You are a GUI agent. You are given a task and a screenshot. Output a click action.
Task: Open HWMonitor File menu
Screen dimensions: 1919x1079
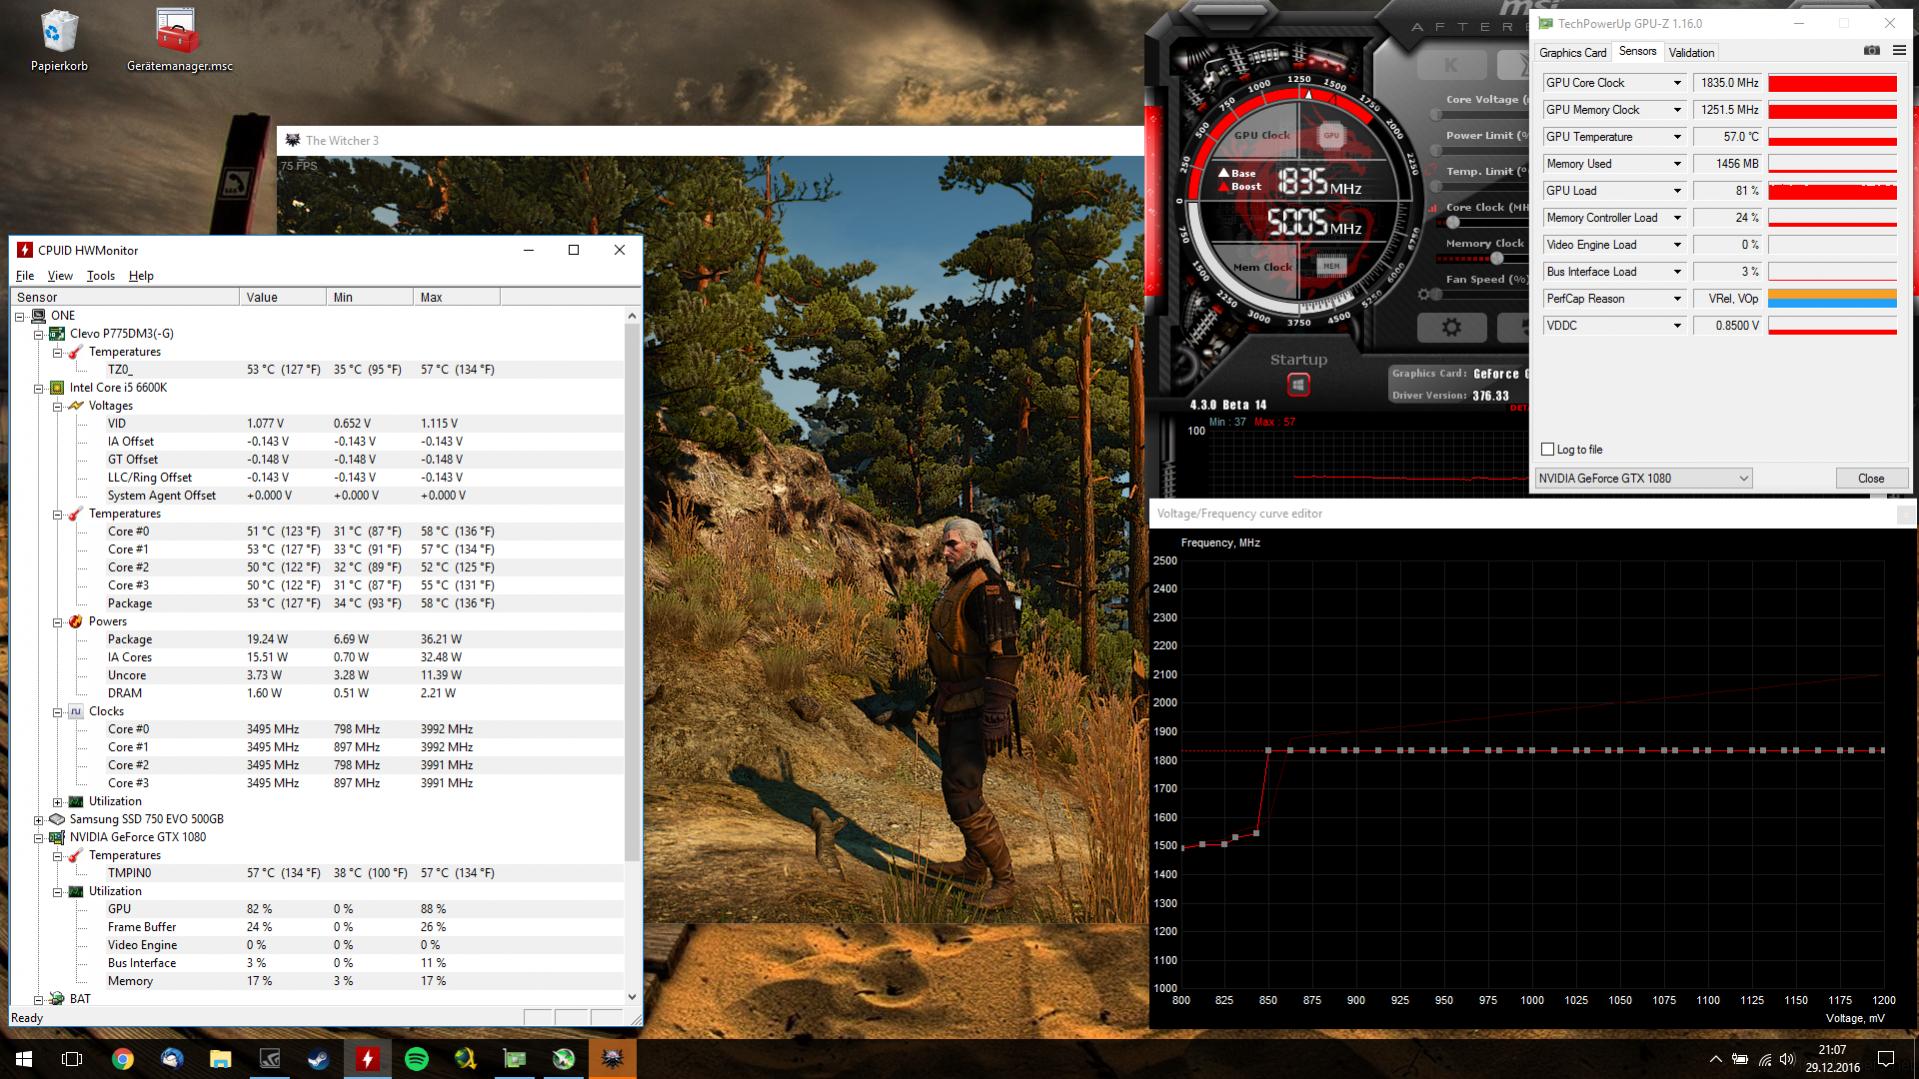coord(25,276)
